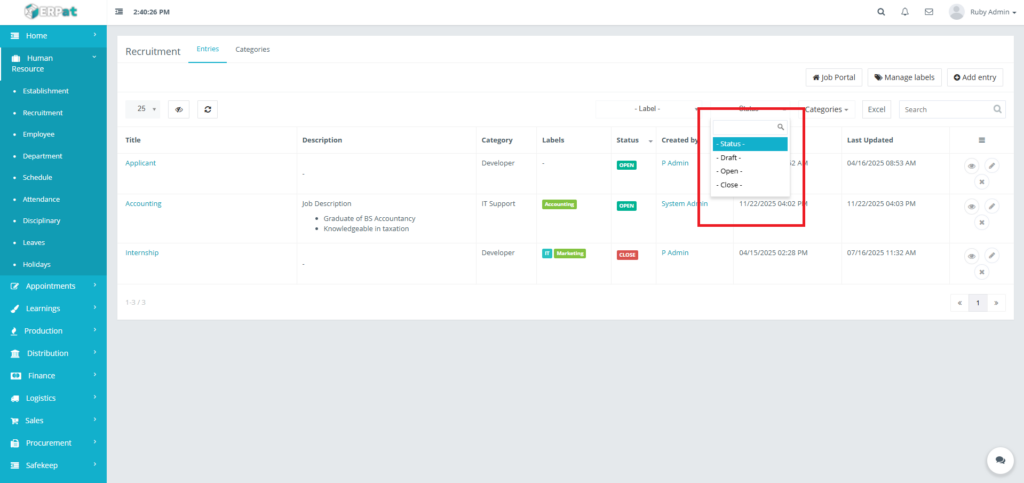Open the notifications bell

[905, 12]
